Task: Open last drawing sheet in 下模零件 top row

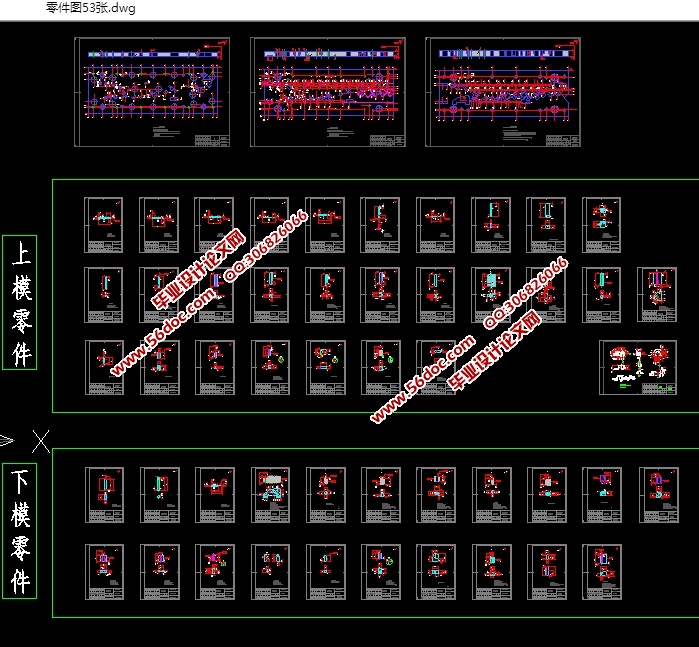Action: [657, 495]
